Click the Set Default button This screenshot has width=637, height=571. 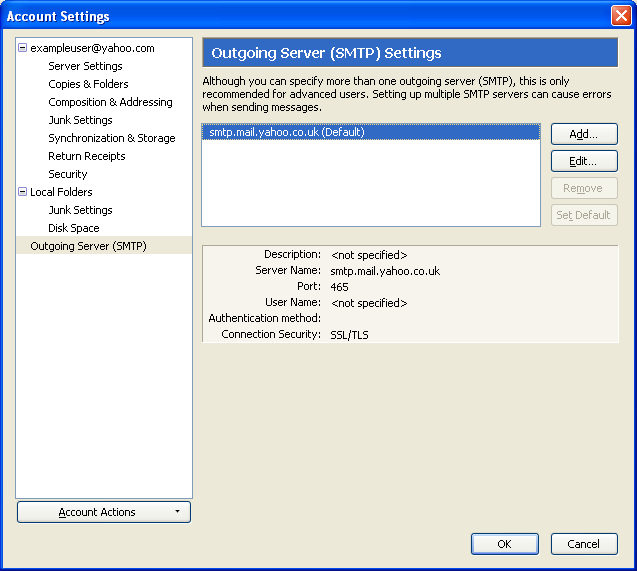click(584, 215)
